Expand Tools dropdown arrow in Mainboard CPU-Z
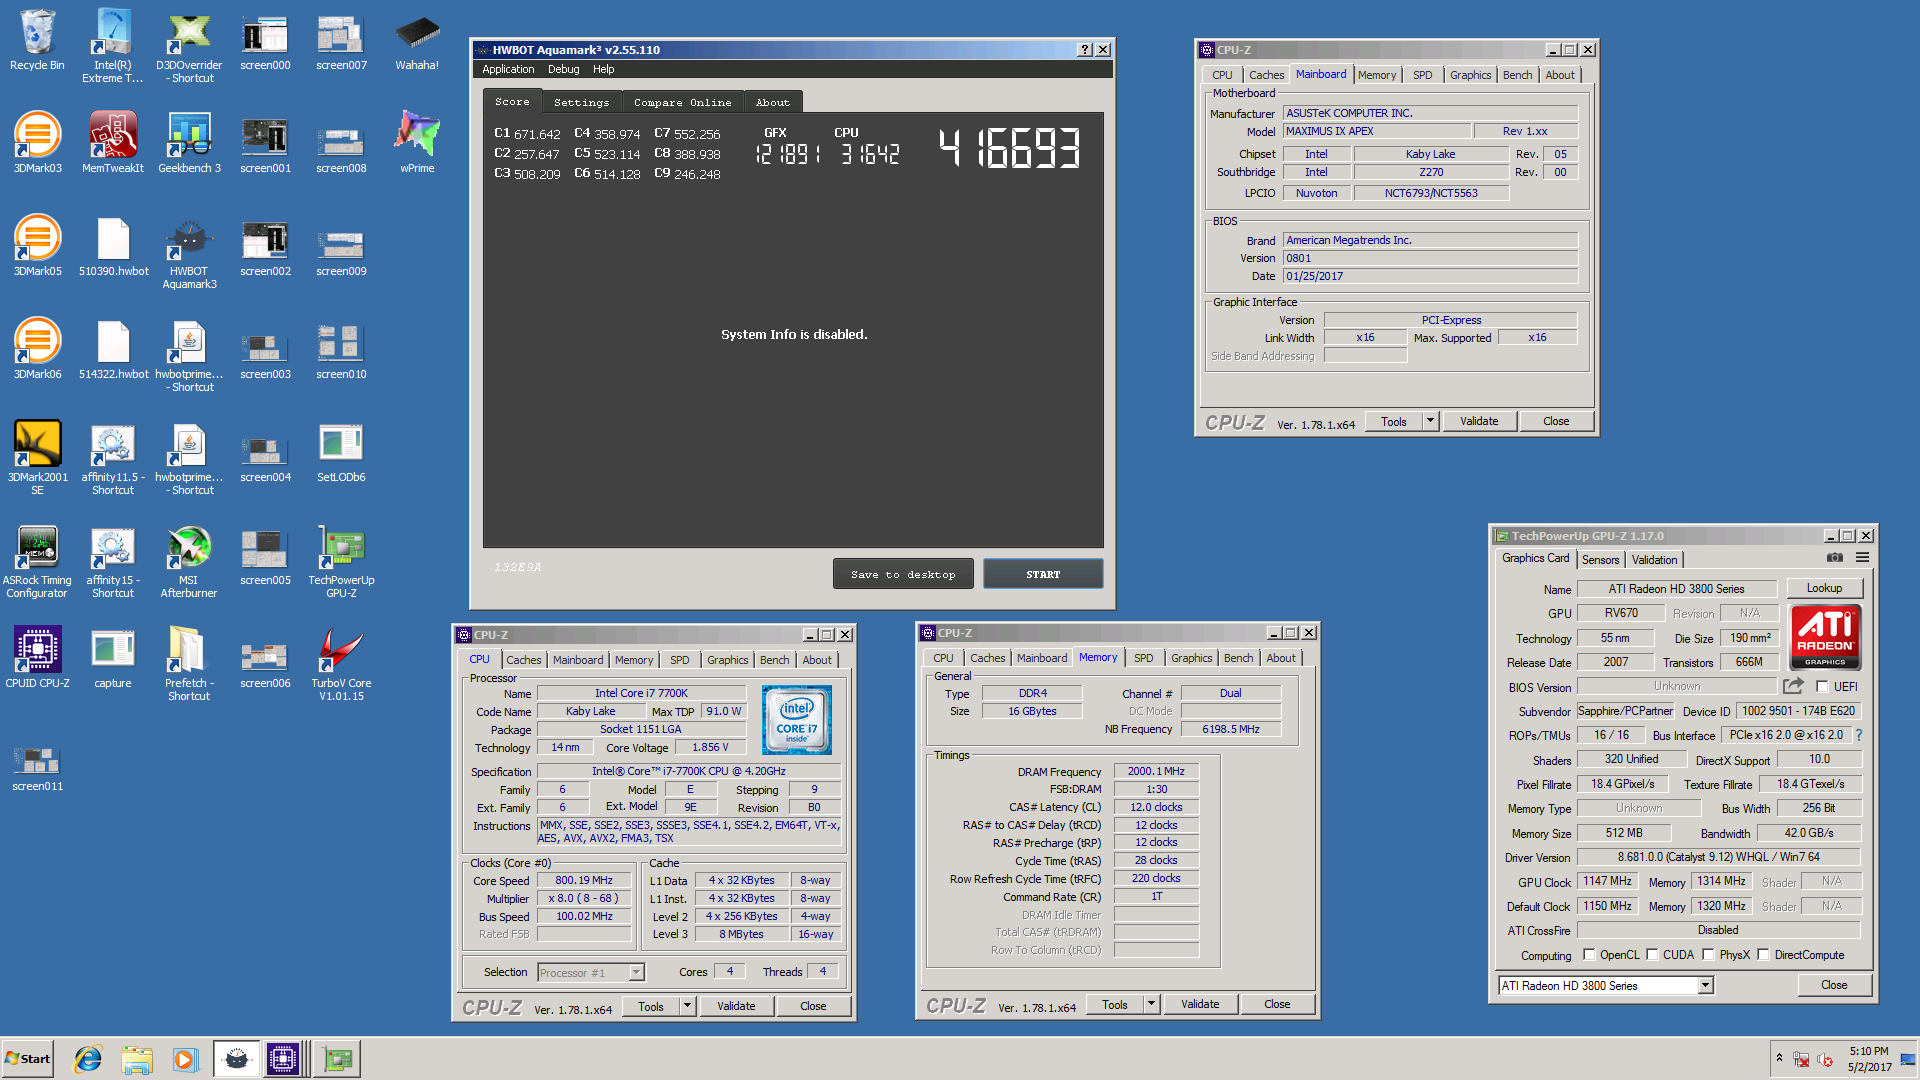The width and height of the screenshot is (1920, 1080). point(1430,421)
